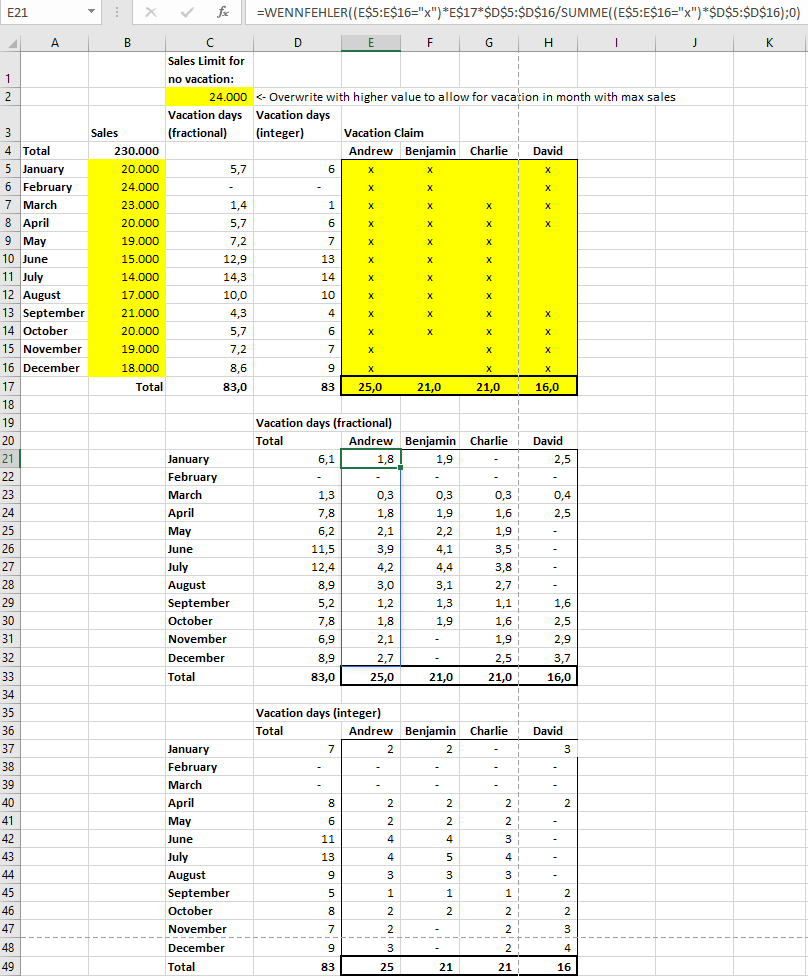Viewport: 808px width, 976px height.
Task: Select Andrew's vacation total 25,0 in row 17
Action: click(x=371, y=387)
